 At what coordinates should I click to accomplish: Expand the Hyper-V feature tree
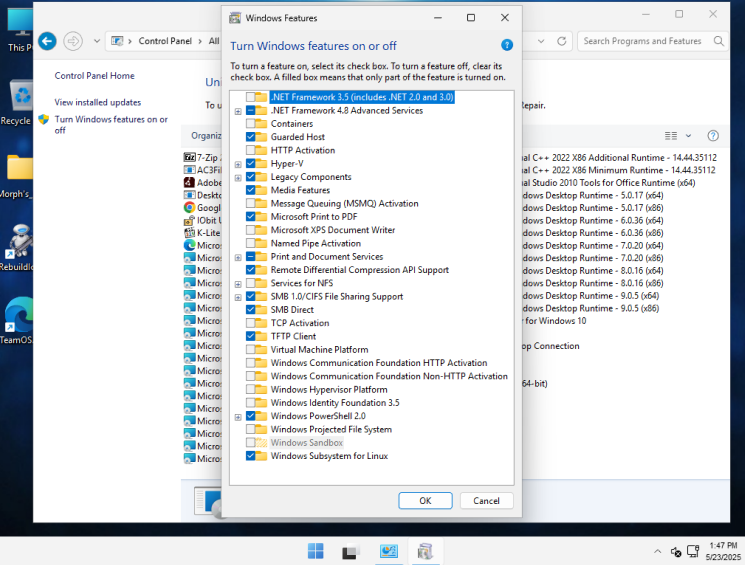(x=238, y=164)
